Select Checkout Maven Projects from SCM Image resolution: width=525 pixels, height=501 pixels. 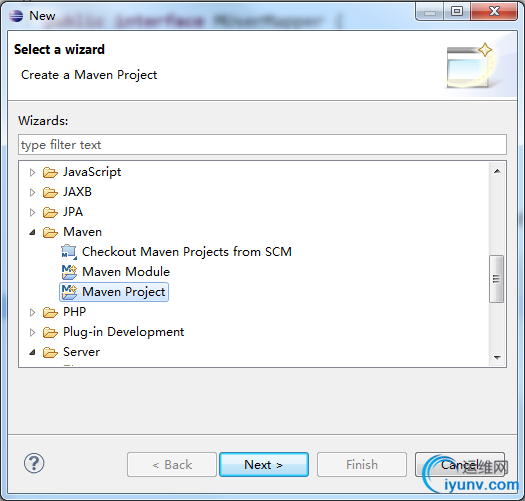click(187, 252)
